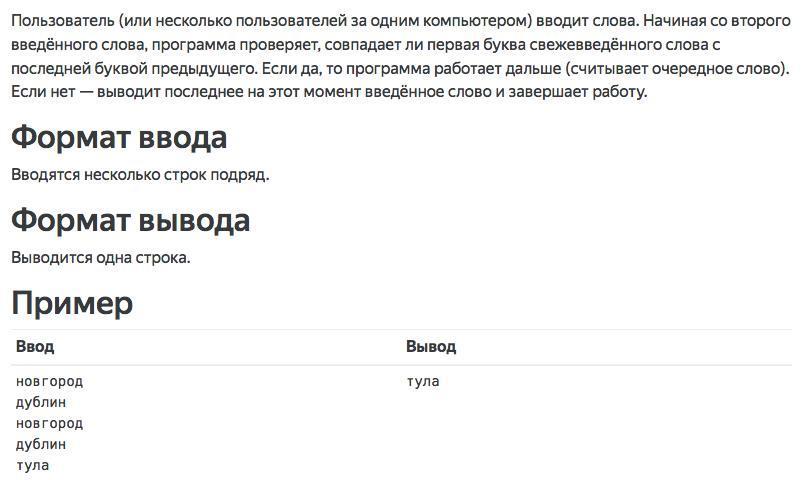
Task: Click the first "дублин" input line
Action: 41,402
